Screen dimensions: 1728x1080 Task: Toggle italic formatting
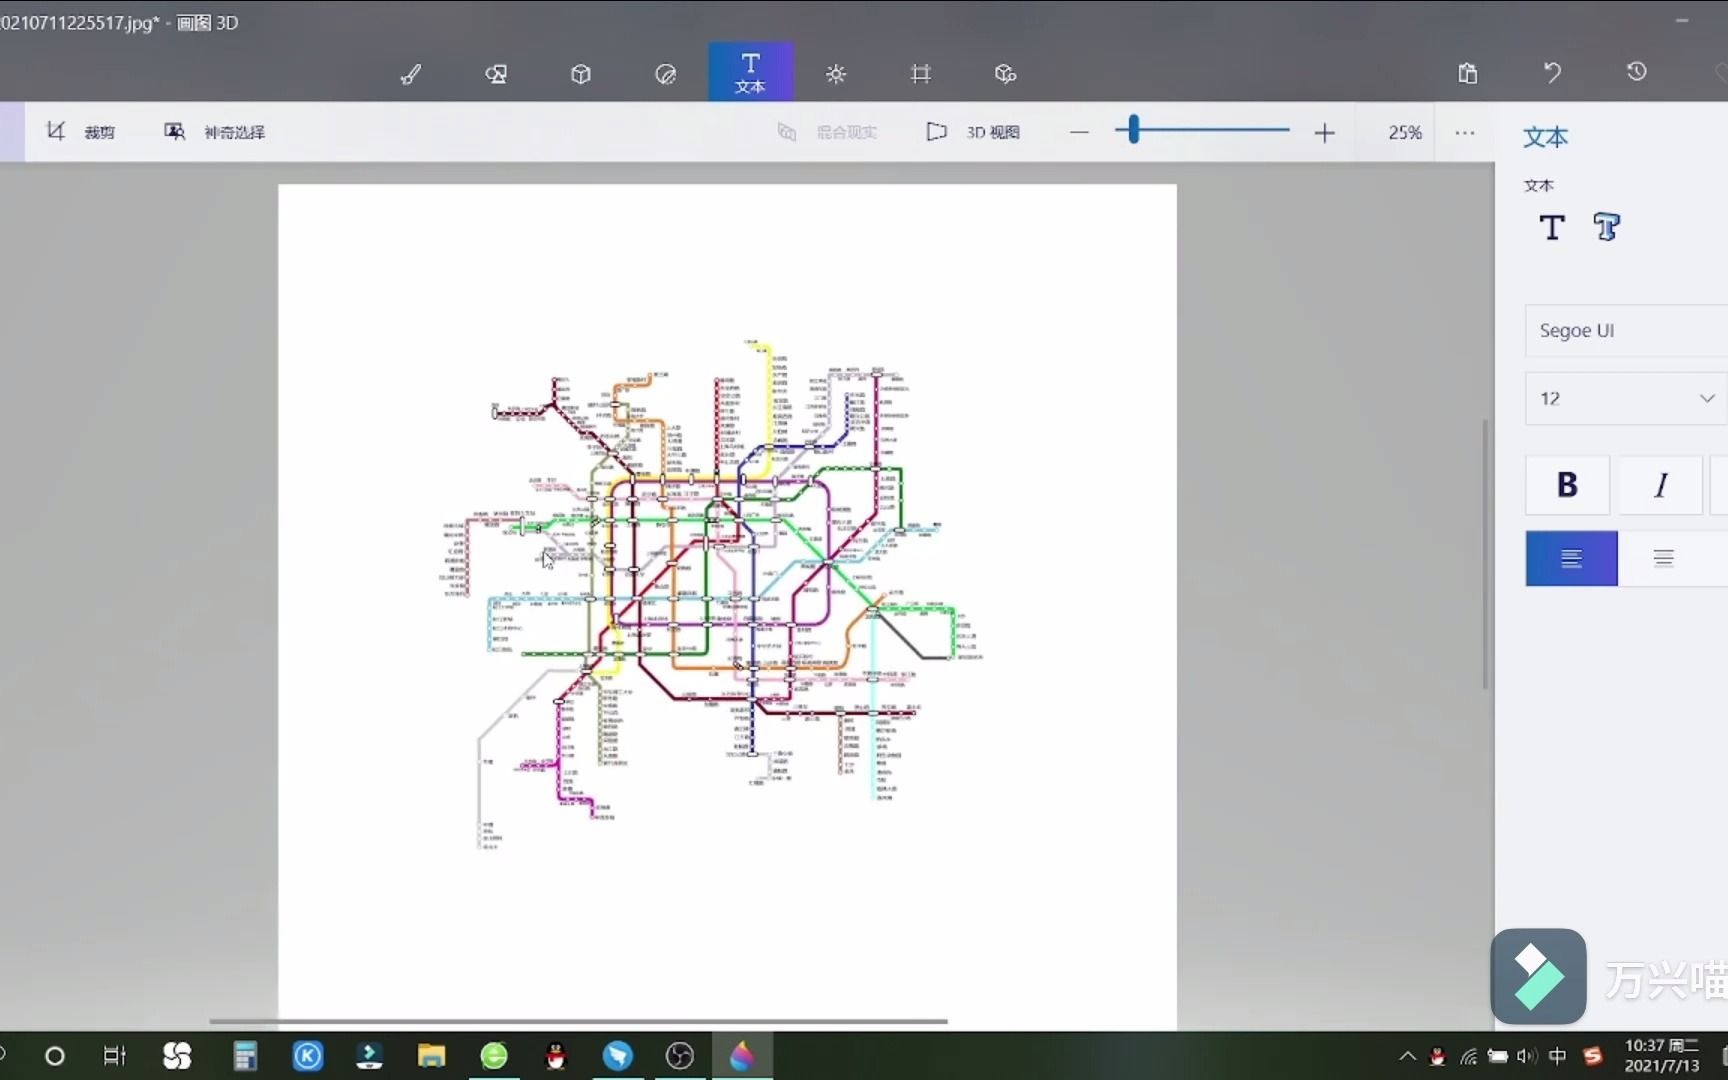(1661, 485)
